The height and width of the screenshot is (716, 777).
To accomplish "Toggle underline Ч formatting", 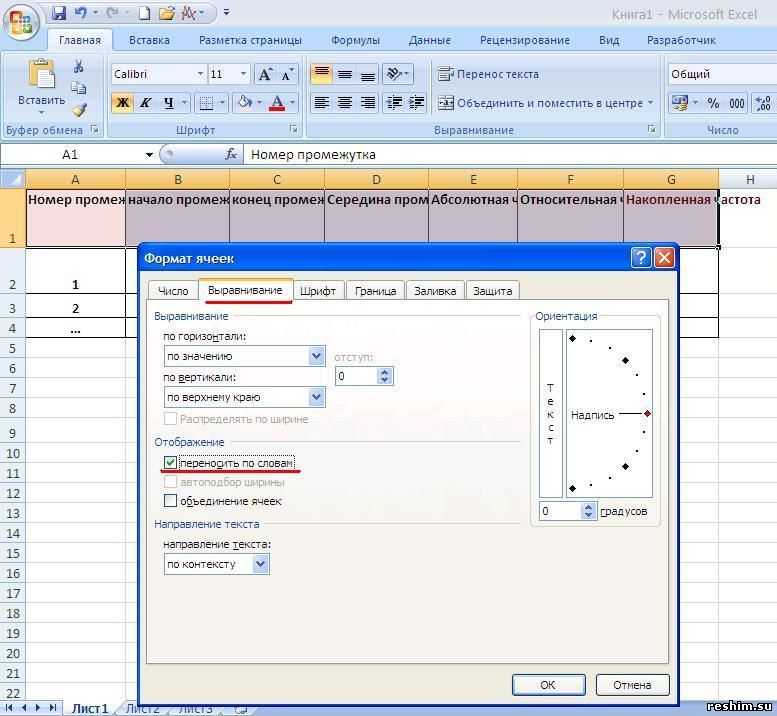I will (x=169, y=103).
